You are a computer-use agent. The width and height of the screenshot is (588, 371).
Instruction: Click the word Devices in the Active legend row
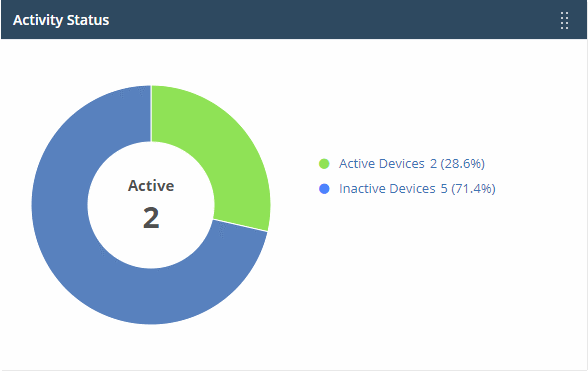point(402,164)
